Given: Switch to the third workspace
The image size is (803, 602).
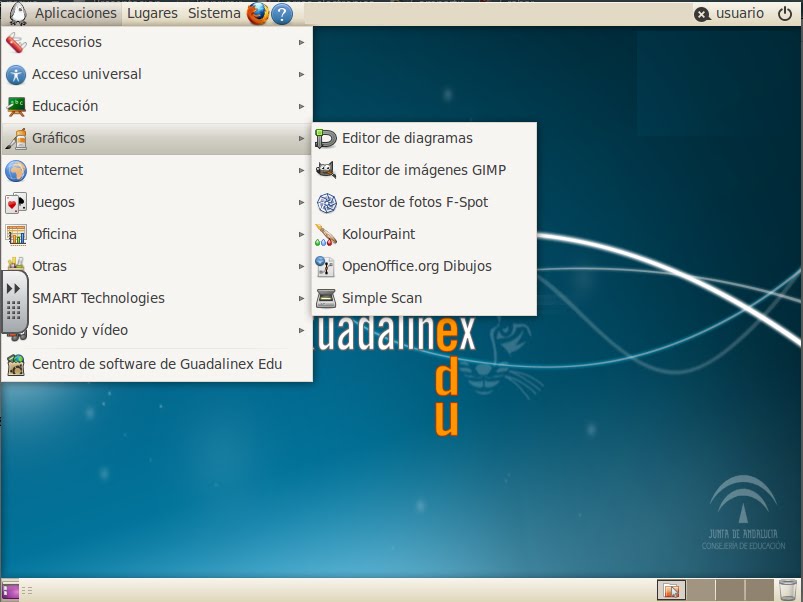Looking at the screenshot, I should pos(730,591).
